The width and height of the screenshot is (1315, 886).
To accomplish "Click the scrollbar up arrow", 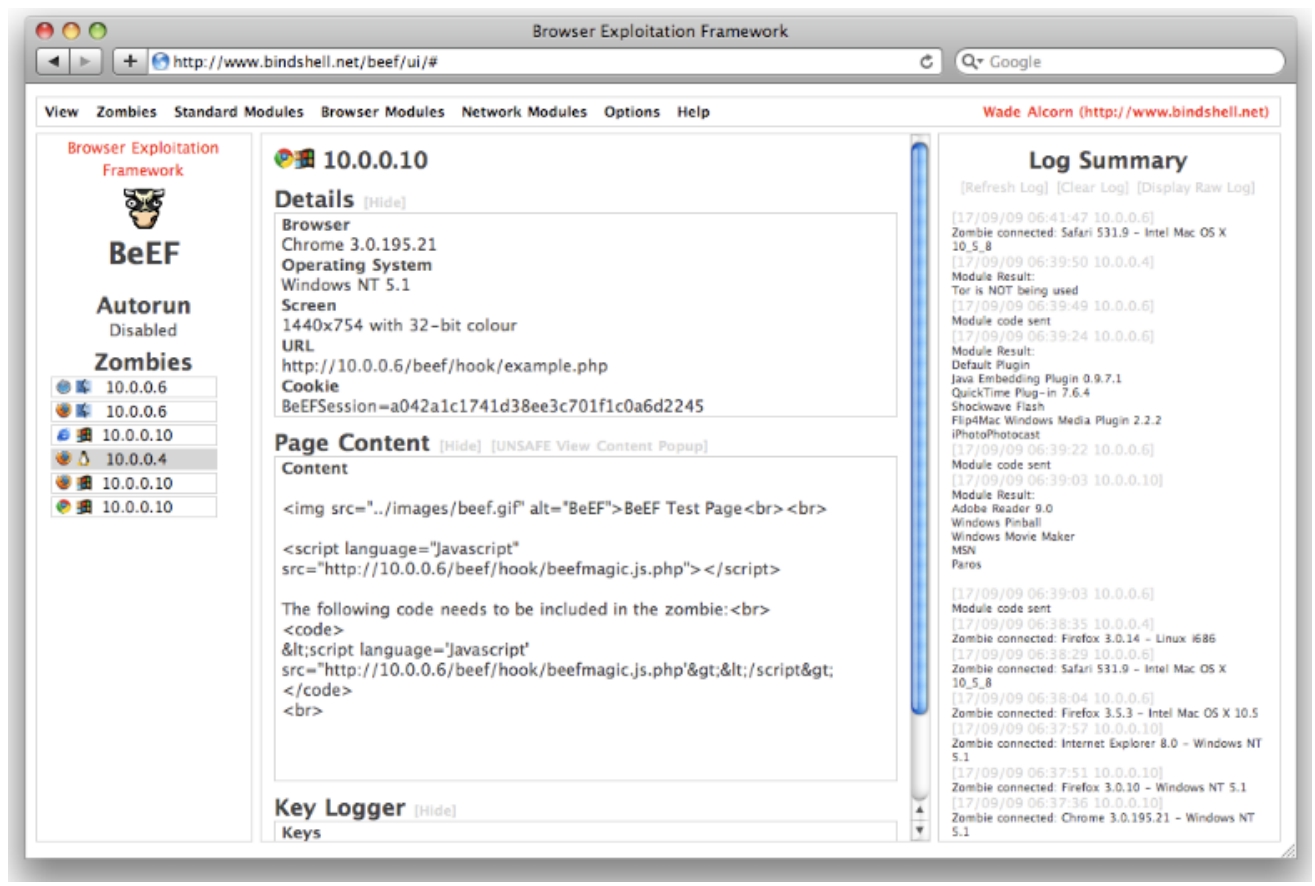I will tap(920, 810).
